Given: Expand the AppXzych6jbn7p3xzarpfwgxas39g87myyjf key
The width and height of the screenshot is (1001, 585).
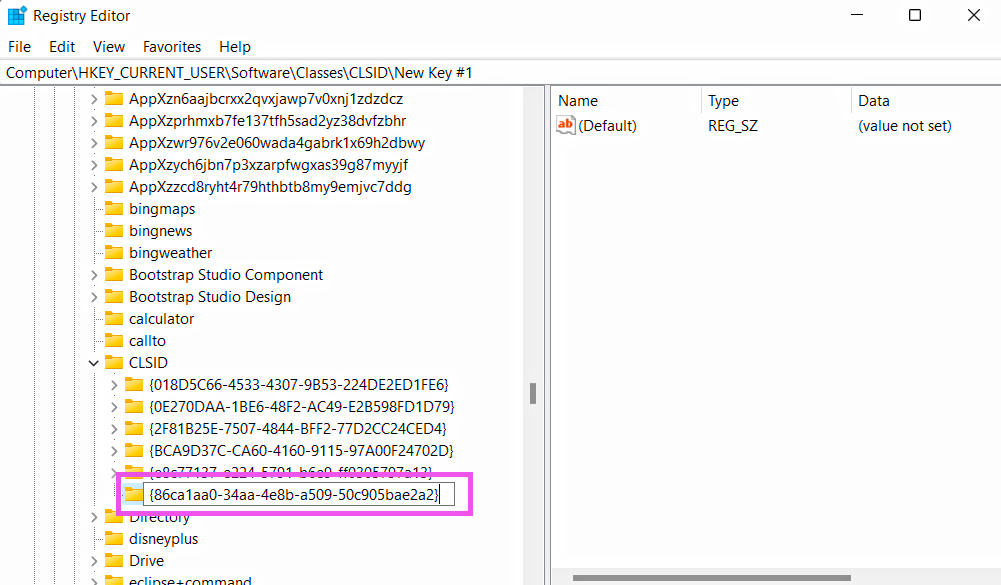Looking at the screenshot, I should pos(94,165).
